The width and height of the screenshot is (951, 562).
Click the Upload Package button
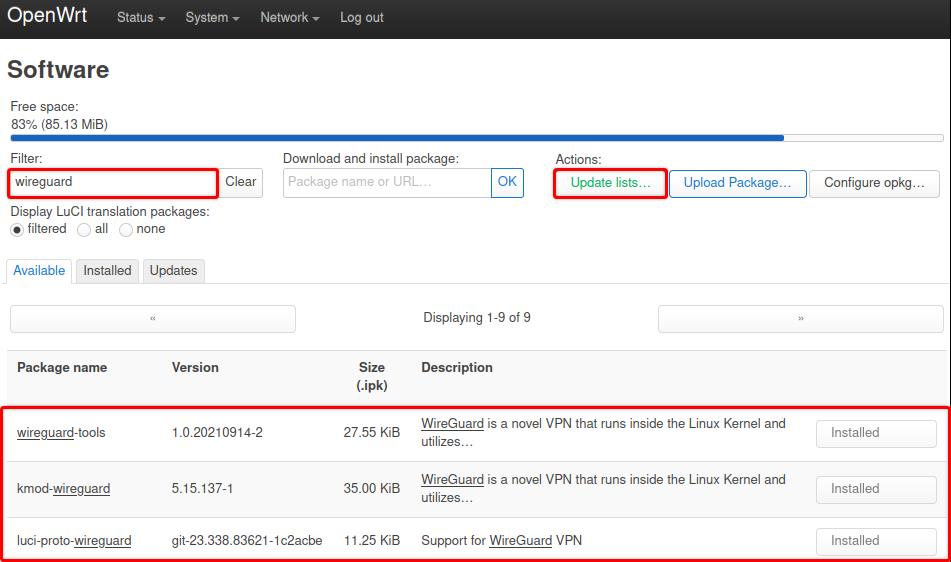pyautogui.click(x=738, y=184)
